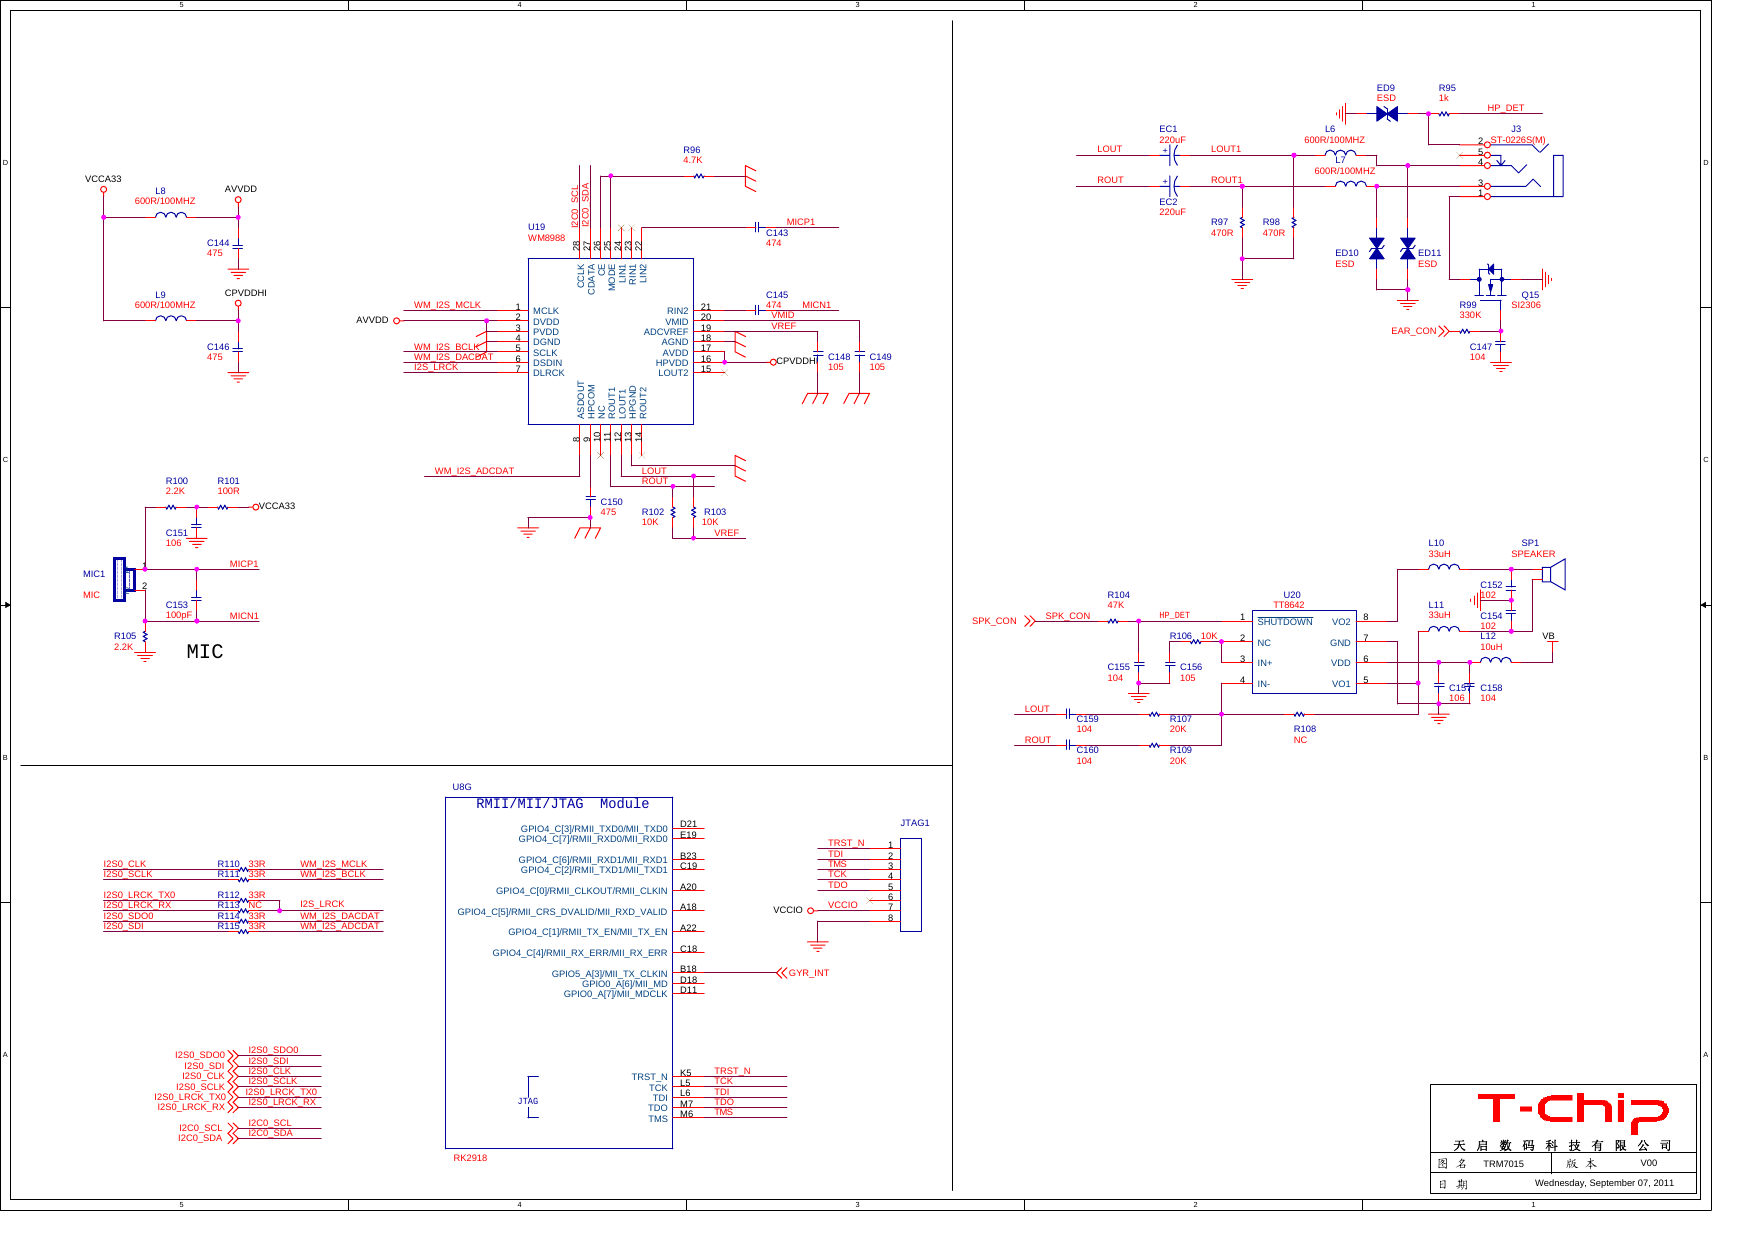
Task: Click the MIC section label text
Action: coord(204,653)
